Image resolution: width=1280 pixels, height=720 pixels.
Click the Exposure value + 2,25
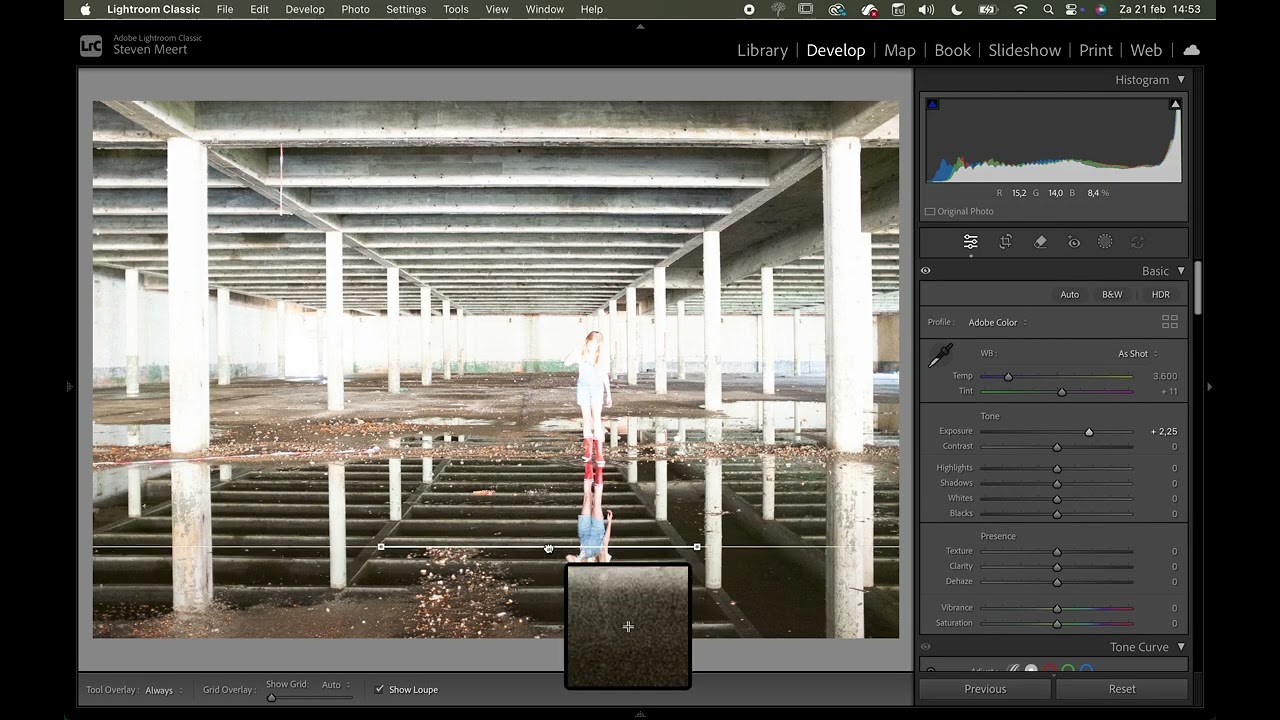coord(1163,431)
